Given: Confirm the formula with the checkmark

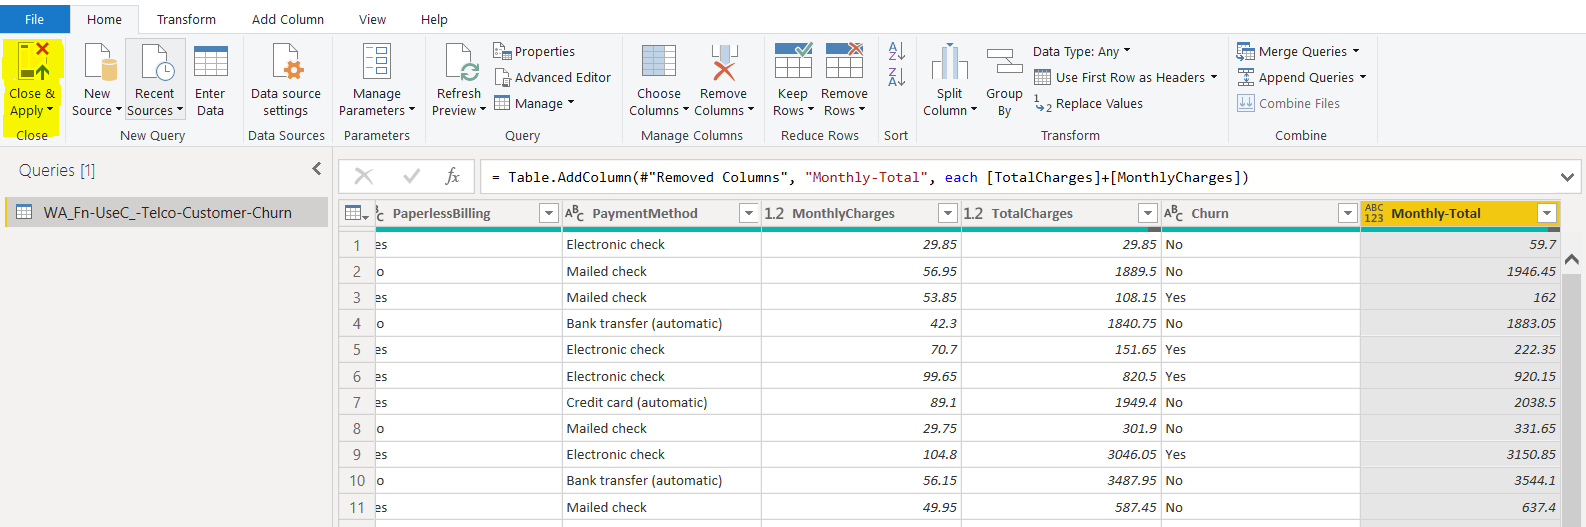Looking at the screenshot, I should [x=411, y=177].
